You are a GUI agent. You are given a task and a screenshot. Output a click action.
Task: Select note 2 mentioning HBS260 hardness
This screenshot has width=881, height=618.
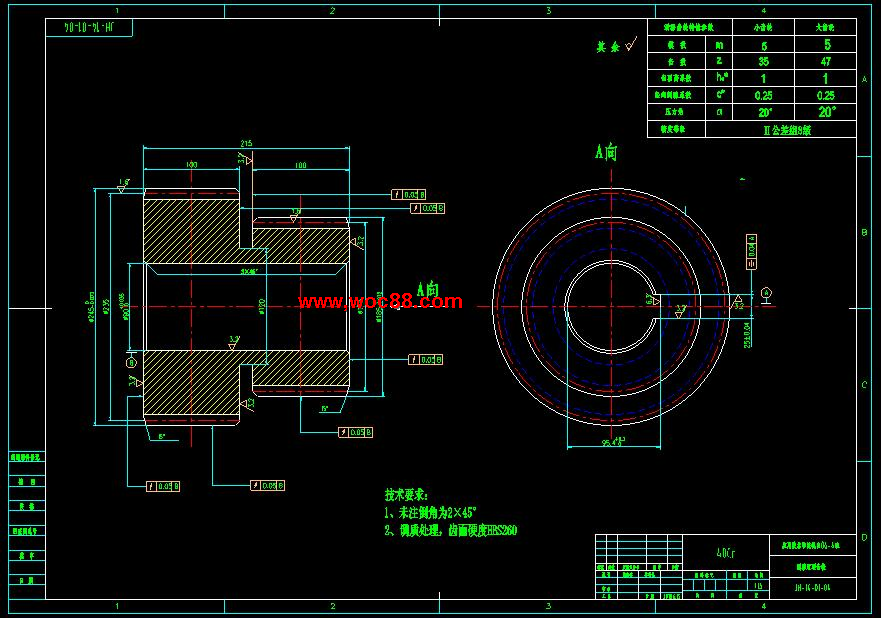coord(451,530)
